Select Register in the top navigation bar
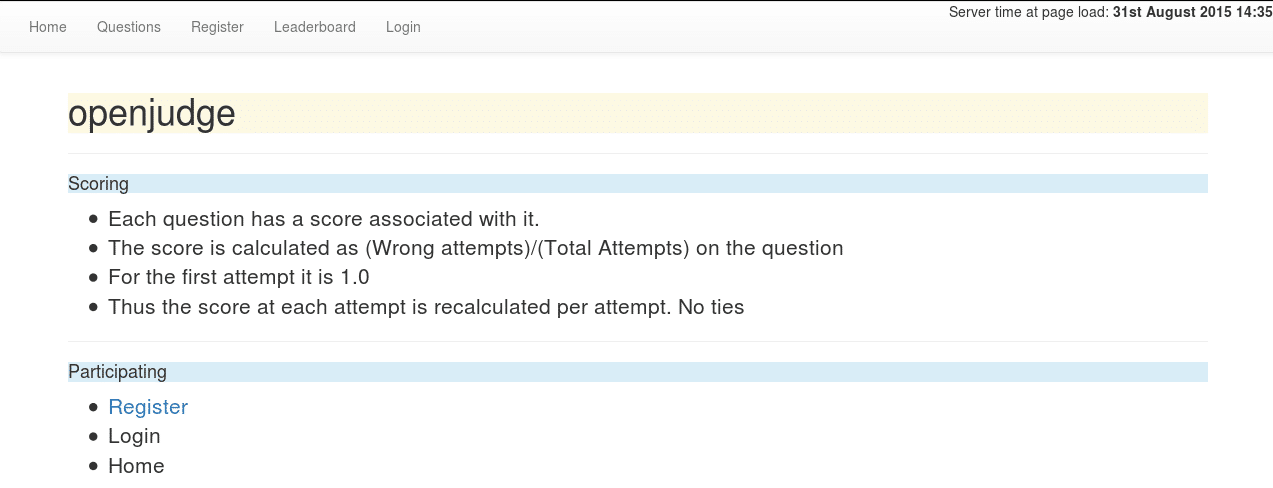This screenshot has height=488, width=1273. pyautogui.click(x=217, y=27)
